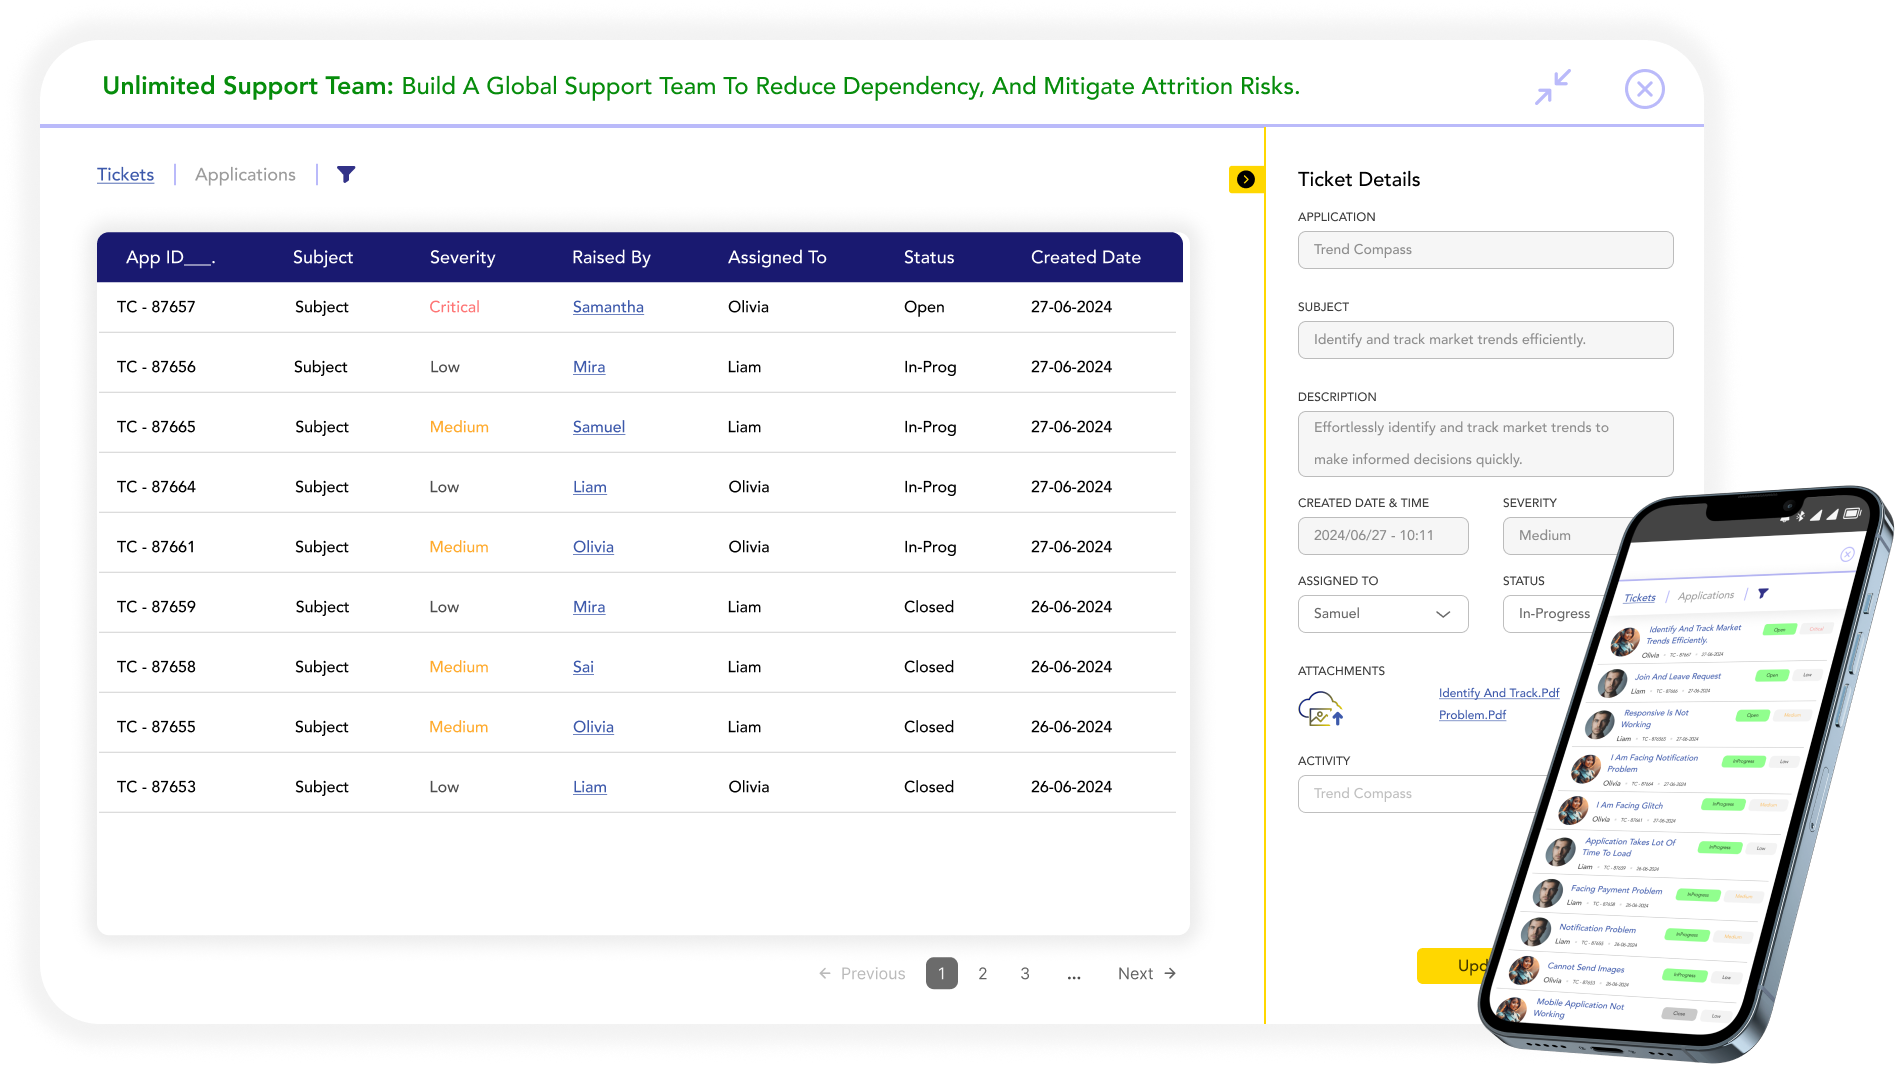The image size is (1896, 1065).
Task: Click the filter icon on phone mockup
Action: [1763, 593]
